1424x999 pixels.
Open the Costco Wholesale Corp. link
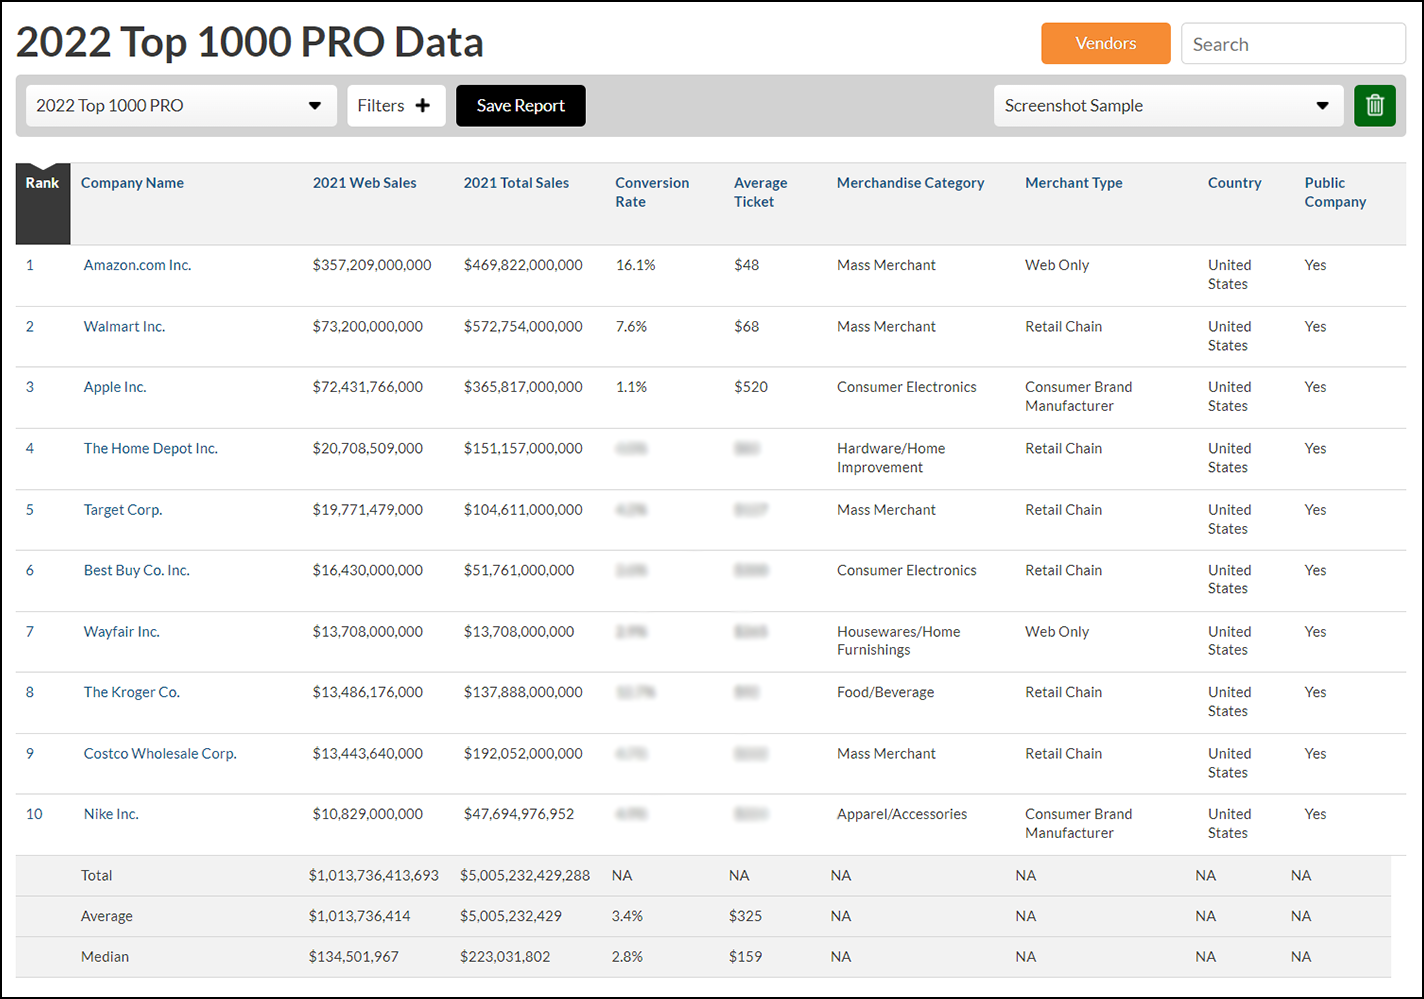160,754
